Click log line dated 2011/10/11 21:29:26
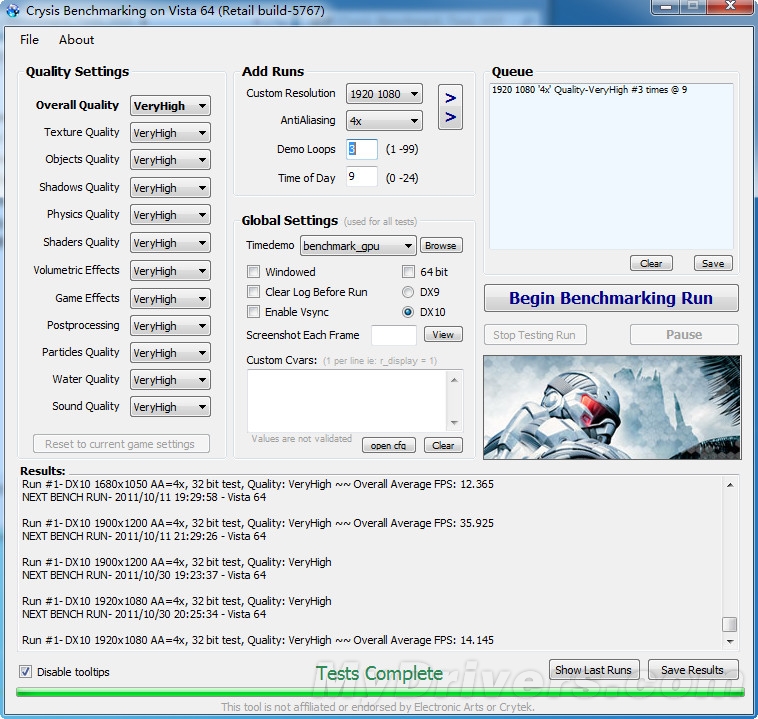The image size is (758, 719). [144, 536]
